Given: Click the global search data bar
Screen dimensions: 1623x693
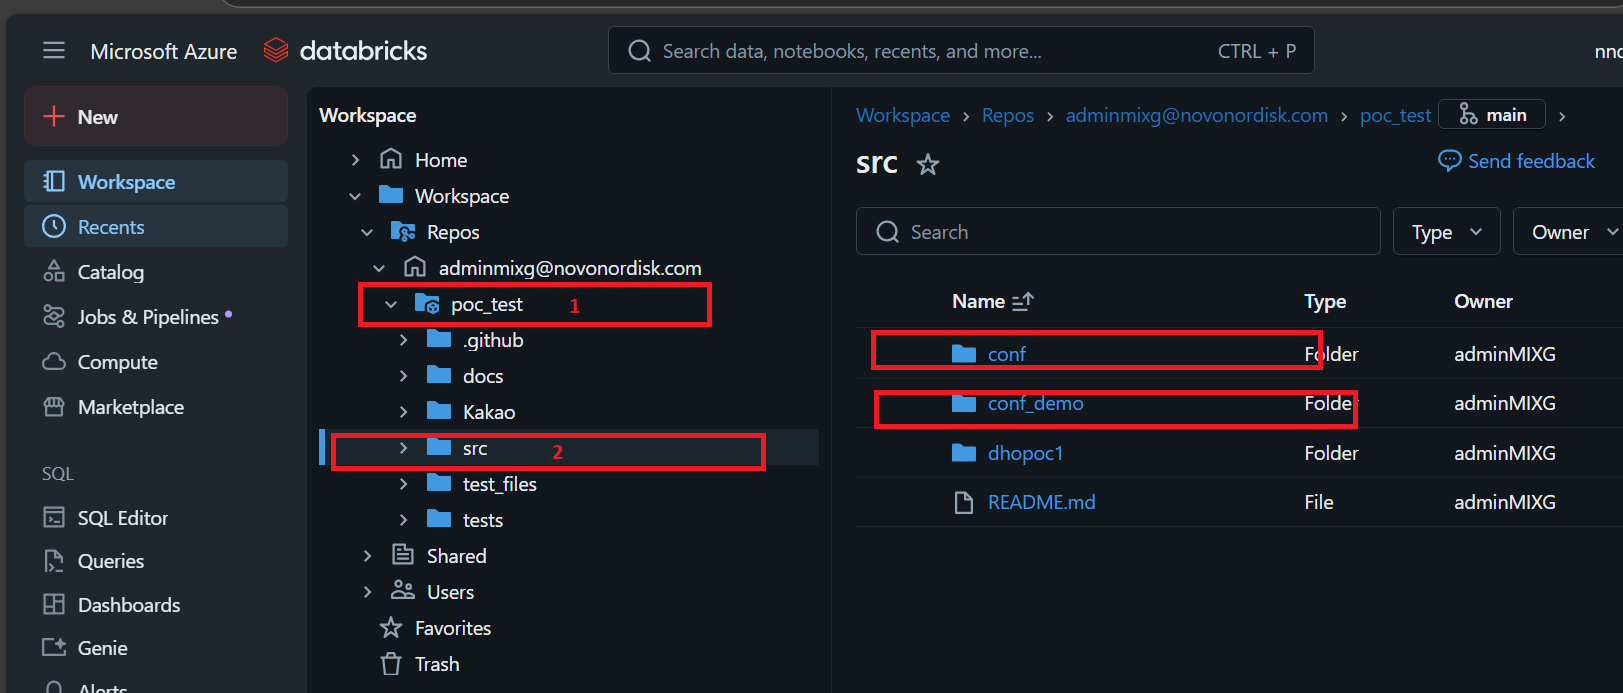Looking at the screenshot, I should coord(961,50).
